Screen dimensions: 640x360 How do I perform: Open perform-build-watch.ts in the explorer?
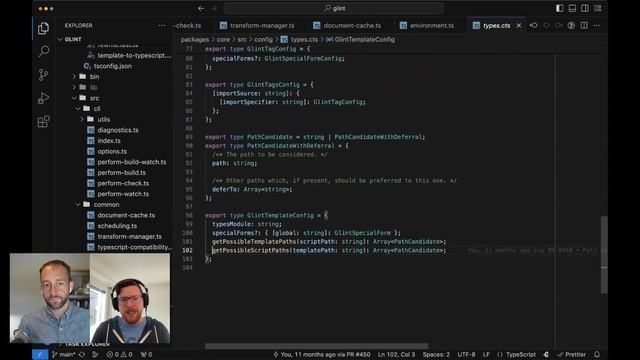pos(131,162)
